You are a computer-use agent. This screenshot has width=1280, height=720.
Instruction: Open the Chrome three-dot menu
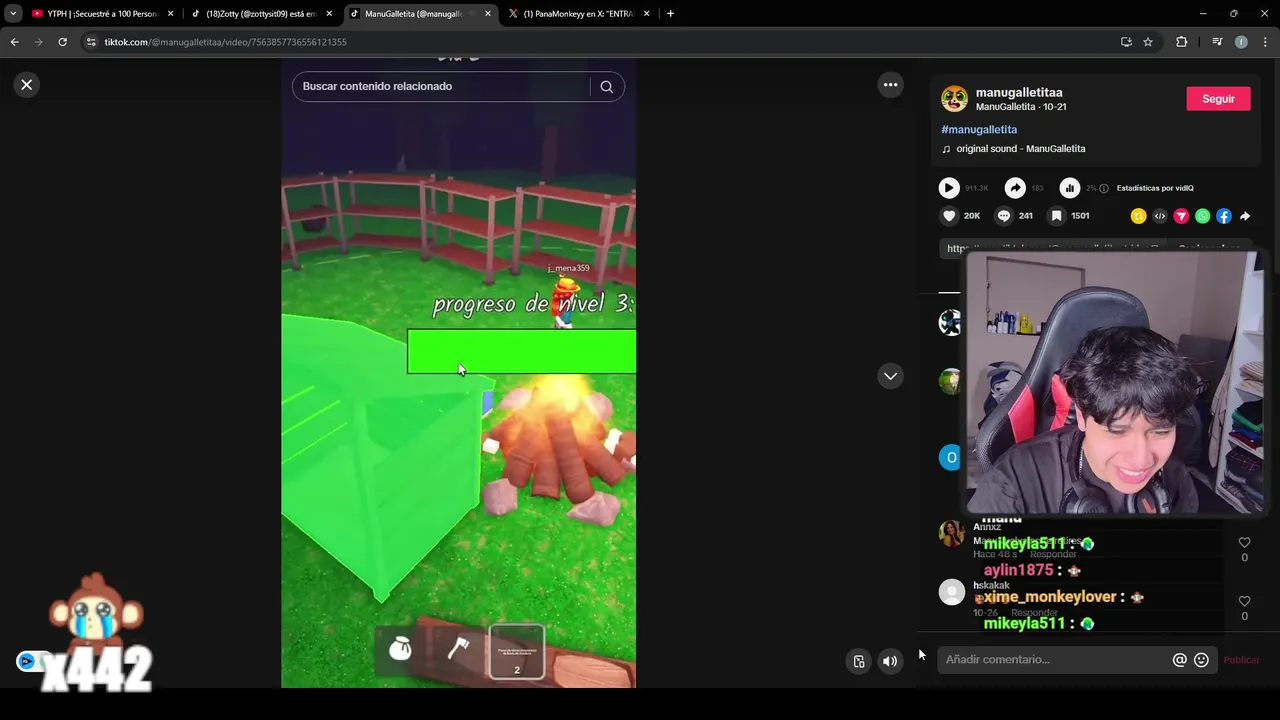click(1265, 42)
